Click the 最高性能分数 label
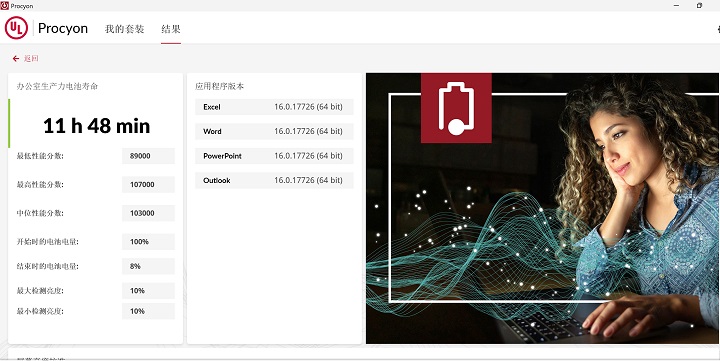720x361 pixels. 40,185
